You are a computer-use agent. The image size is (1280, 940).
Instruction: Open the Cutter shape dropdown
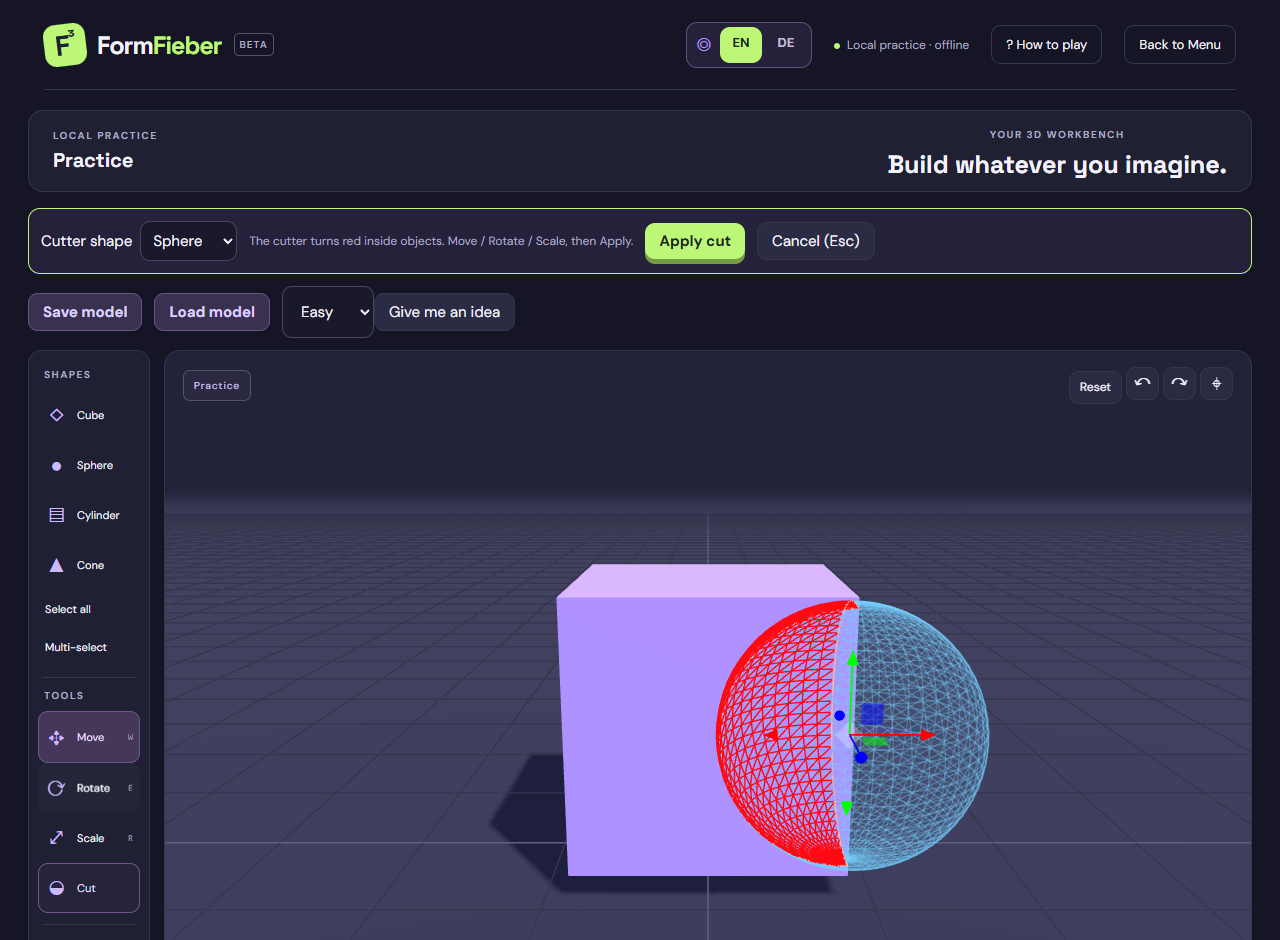188,241
